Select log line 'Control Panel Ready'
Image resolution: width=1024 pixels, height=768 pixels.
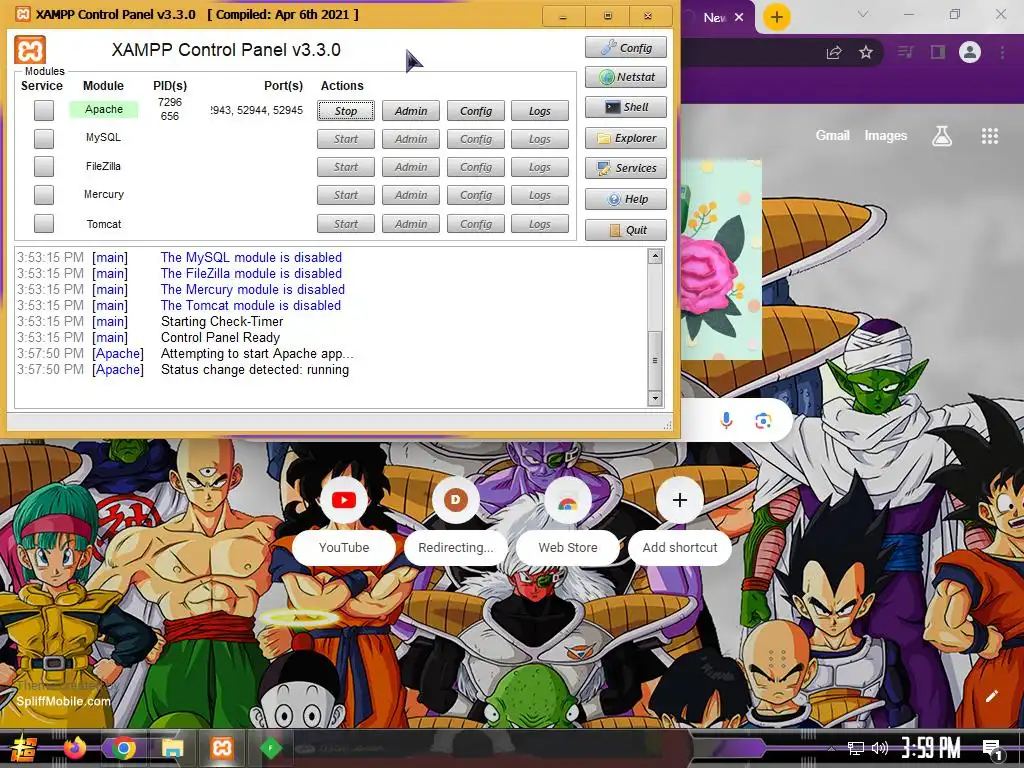220,338
